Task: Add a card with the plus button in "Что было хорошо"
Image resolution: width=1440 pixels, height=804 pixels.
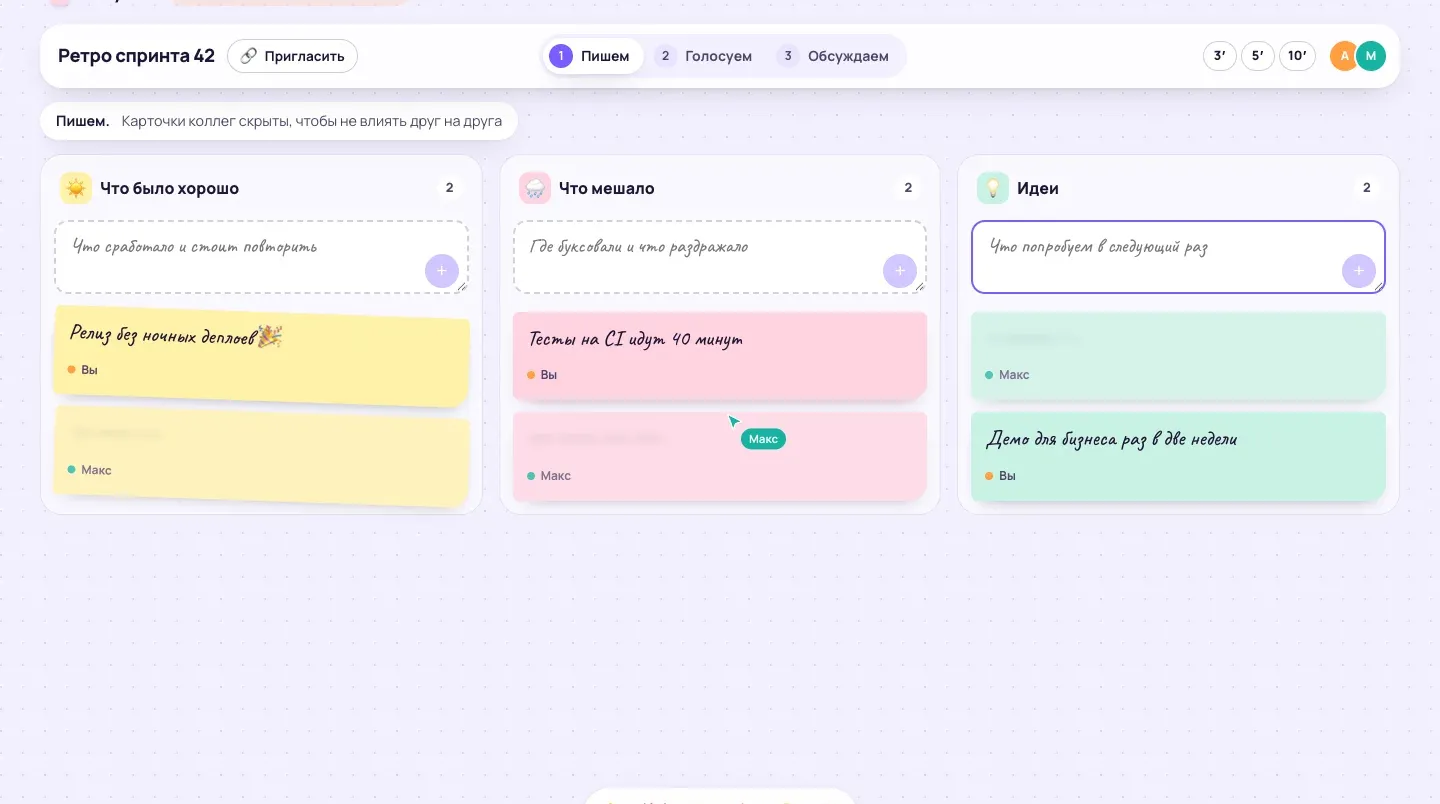Action: [442, 271]
